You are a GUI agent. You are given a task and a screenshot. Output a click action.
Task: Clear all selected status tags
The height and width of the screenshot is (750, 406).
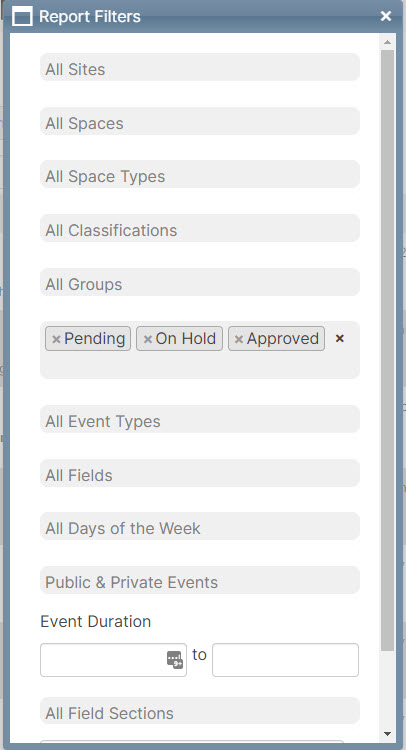tap(340, 339)
